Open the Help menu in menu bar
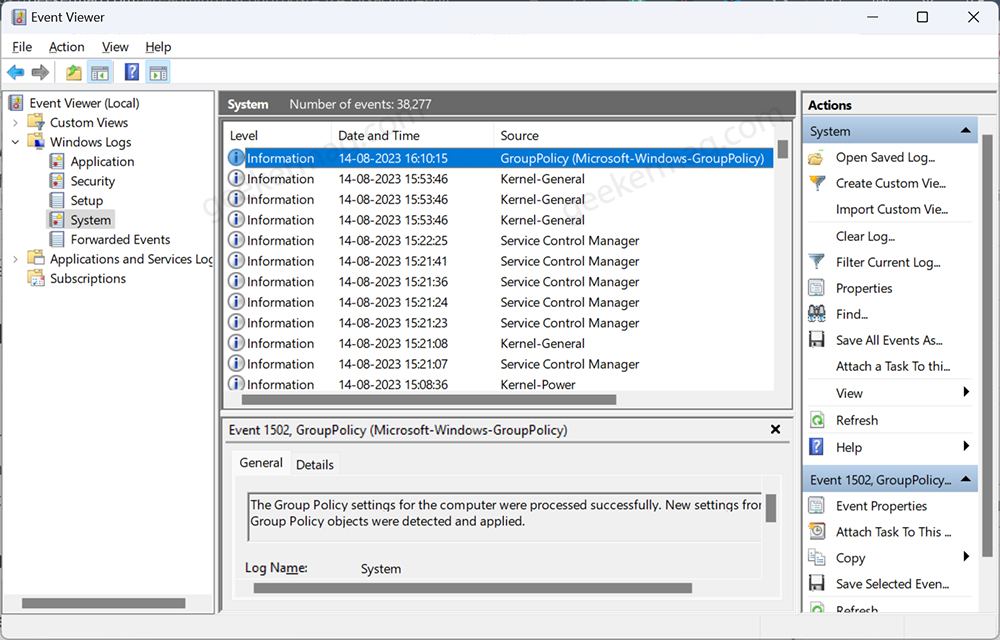This screenshot has width=1000, height=640. 158,47
